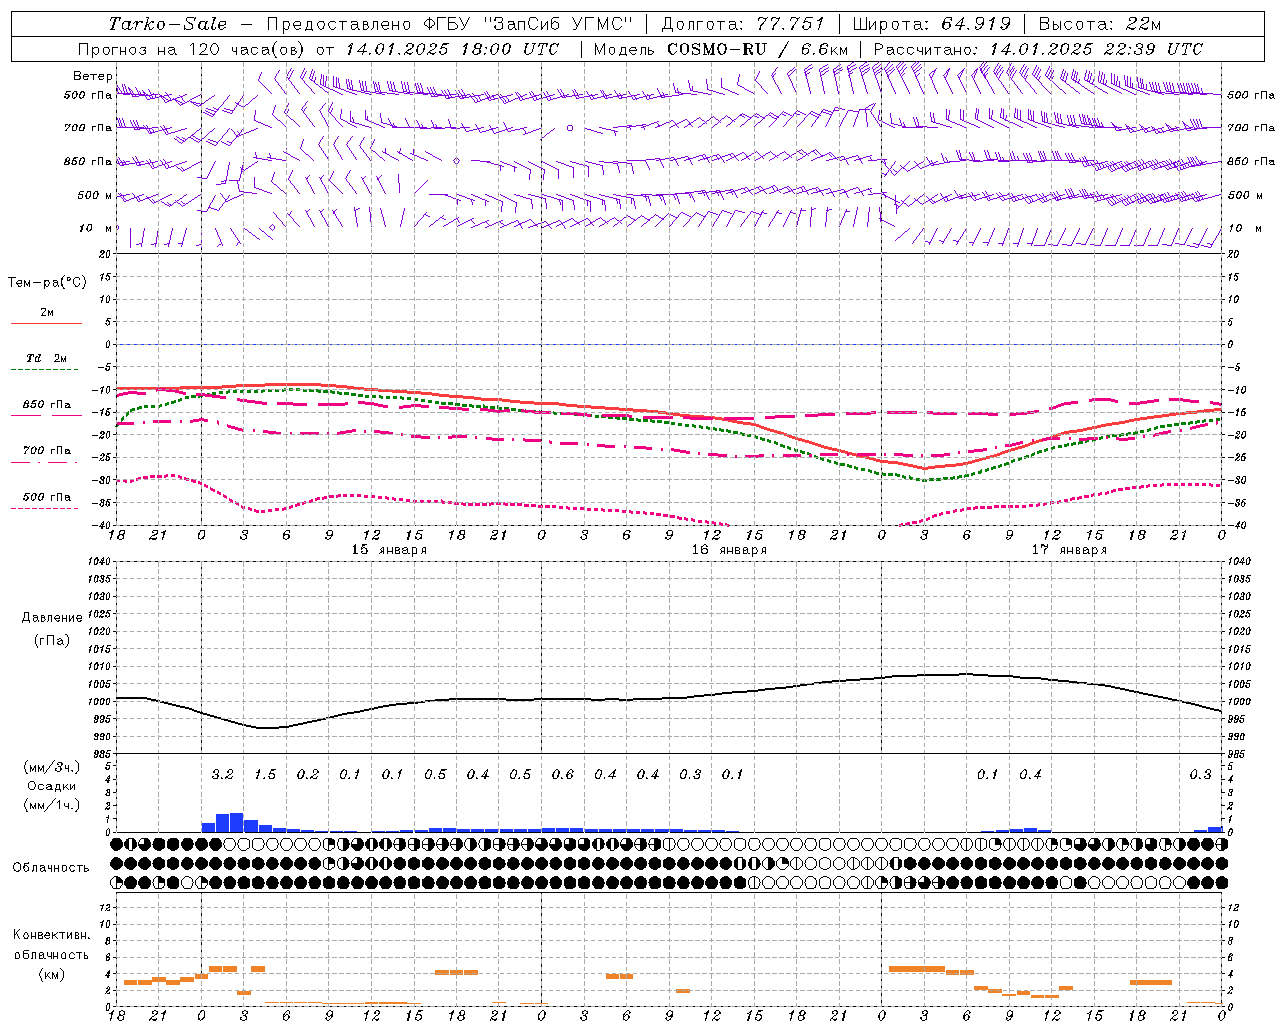Select the 0.2 precipitation value
The width and height of the screenshot is (1280, 1024).
(x=308, y=775)
